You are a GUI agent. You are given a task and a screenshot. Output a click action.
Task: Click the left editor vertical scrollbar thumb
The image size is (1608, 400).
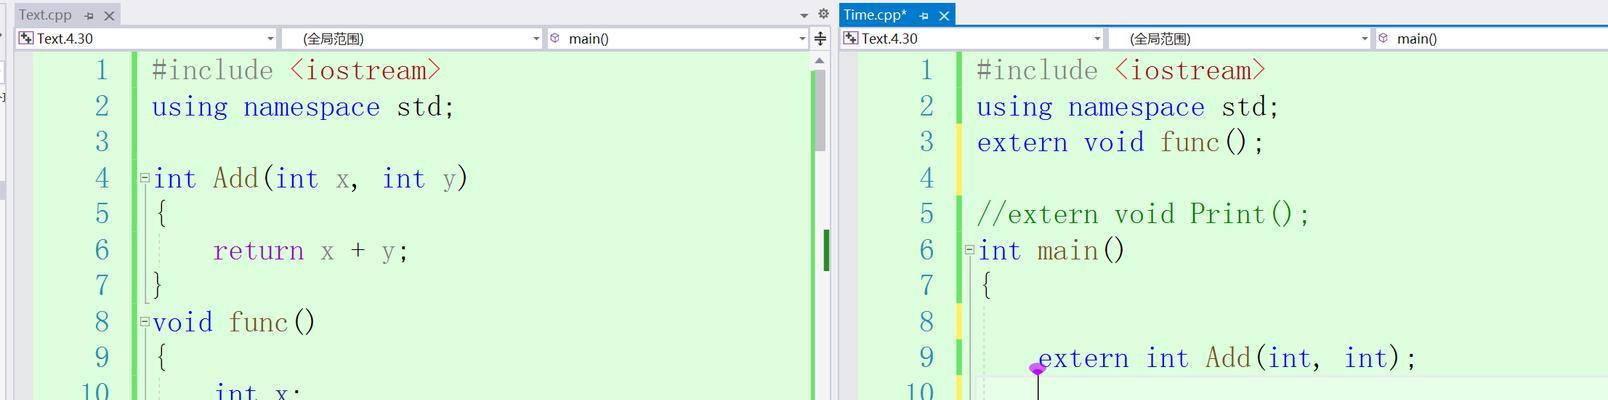[x=819, y=110]
